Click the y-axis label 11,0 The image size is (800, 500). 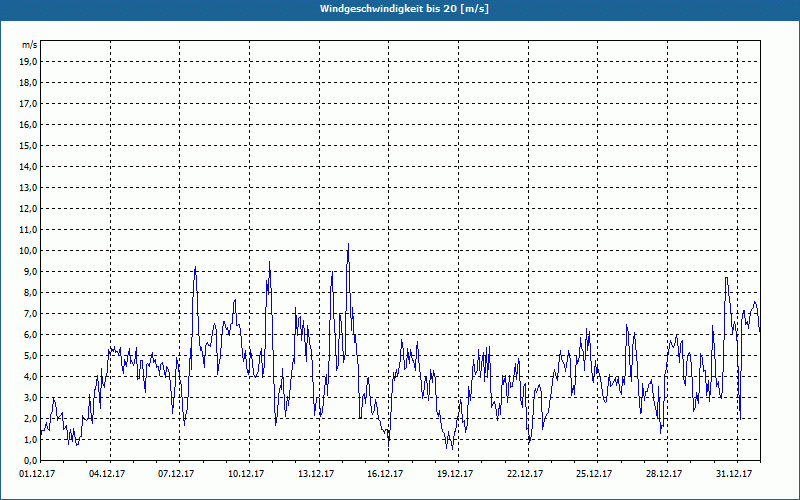coord(28,230)
